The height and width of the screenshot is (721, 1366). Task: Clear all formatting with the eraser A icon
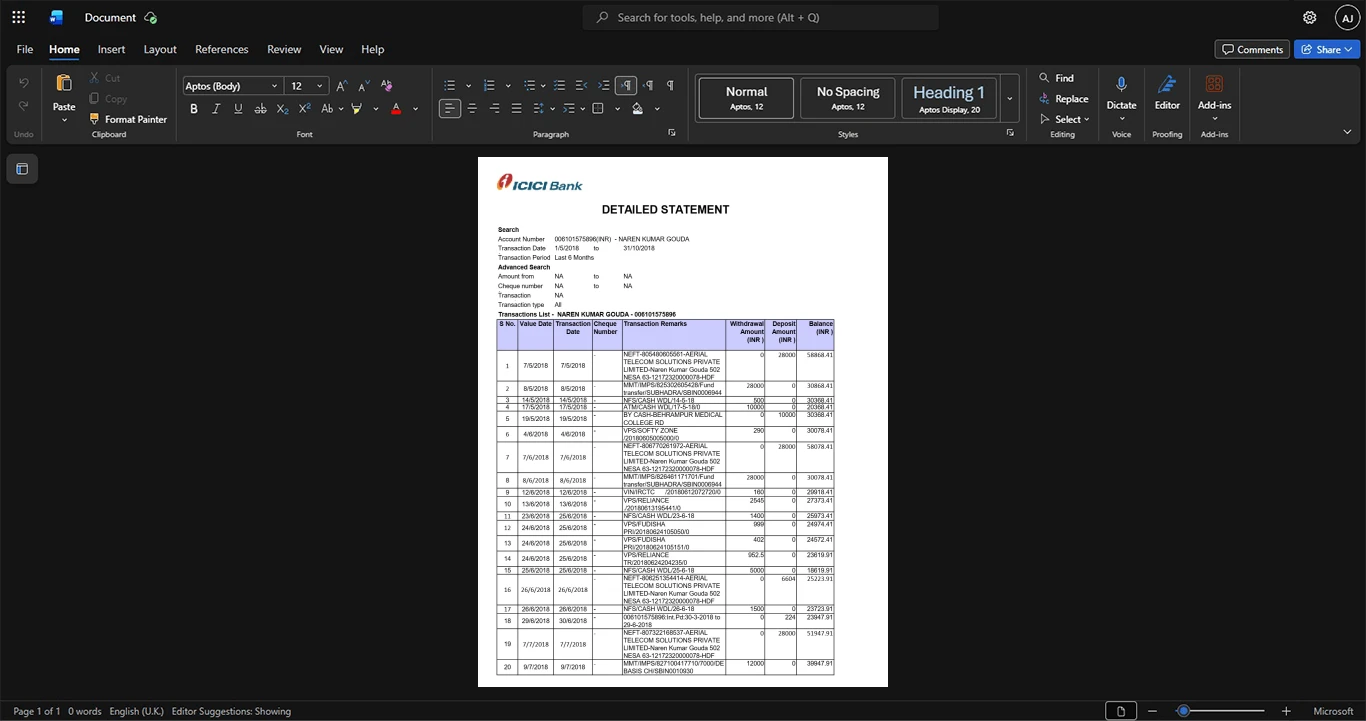pyautogui.click(x=387, y=86)
